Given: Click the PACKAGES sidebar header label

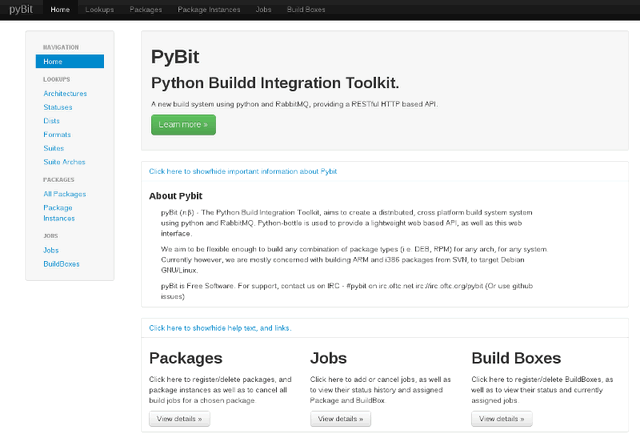Looking at the screenshot, I should 59,180.
